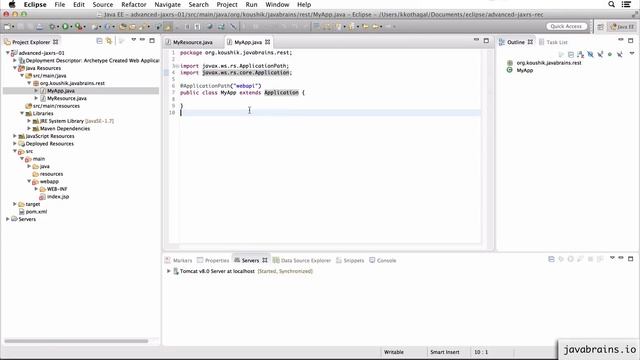This screenshot has height=360, width=640.
Task: Click the Project Explorer horizontal scrollbar
Action: pyautogui.click(x=76, y=341)
